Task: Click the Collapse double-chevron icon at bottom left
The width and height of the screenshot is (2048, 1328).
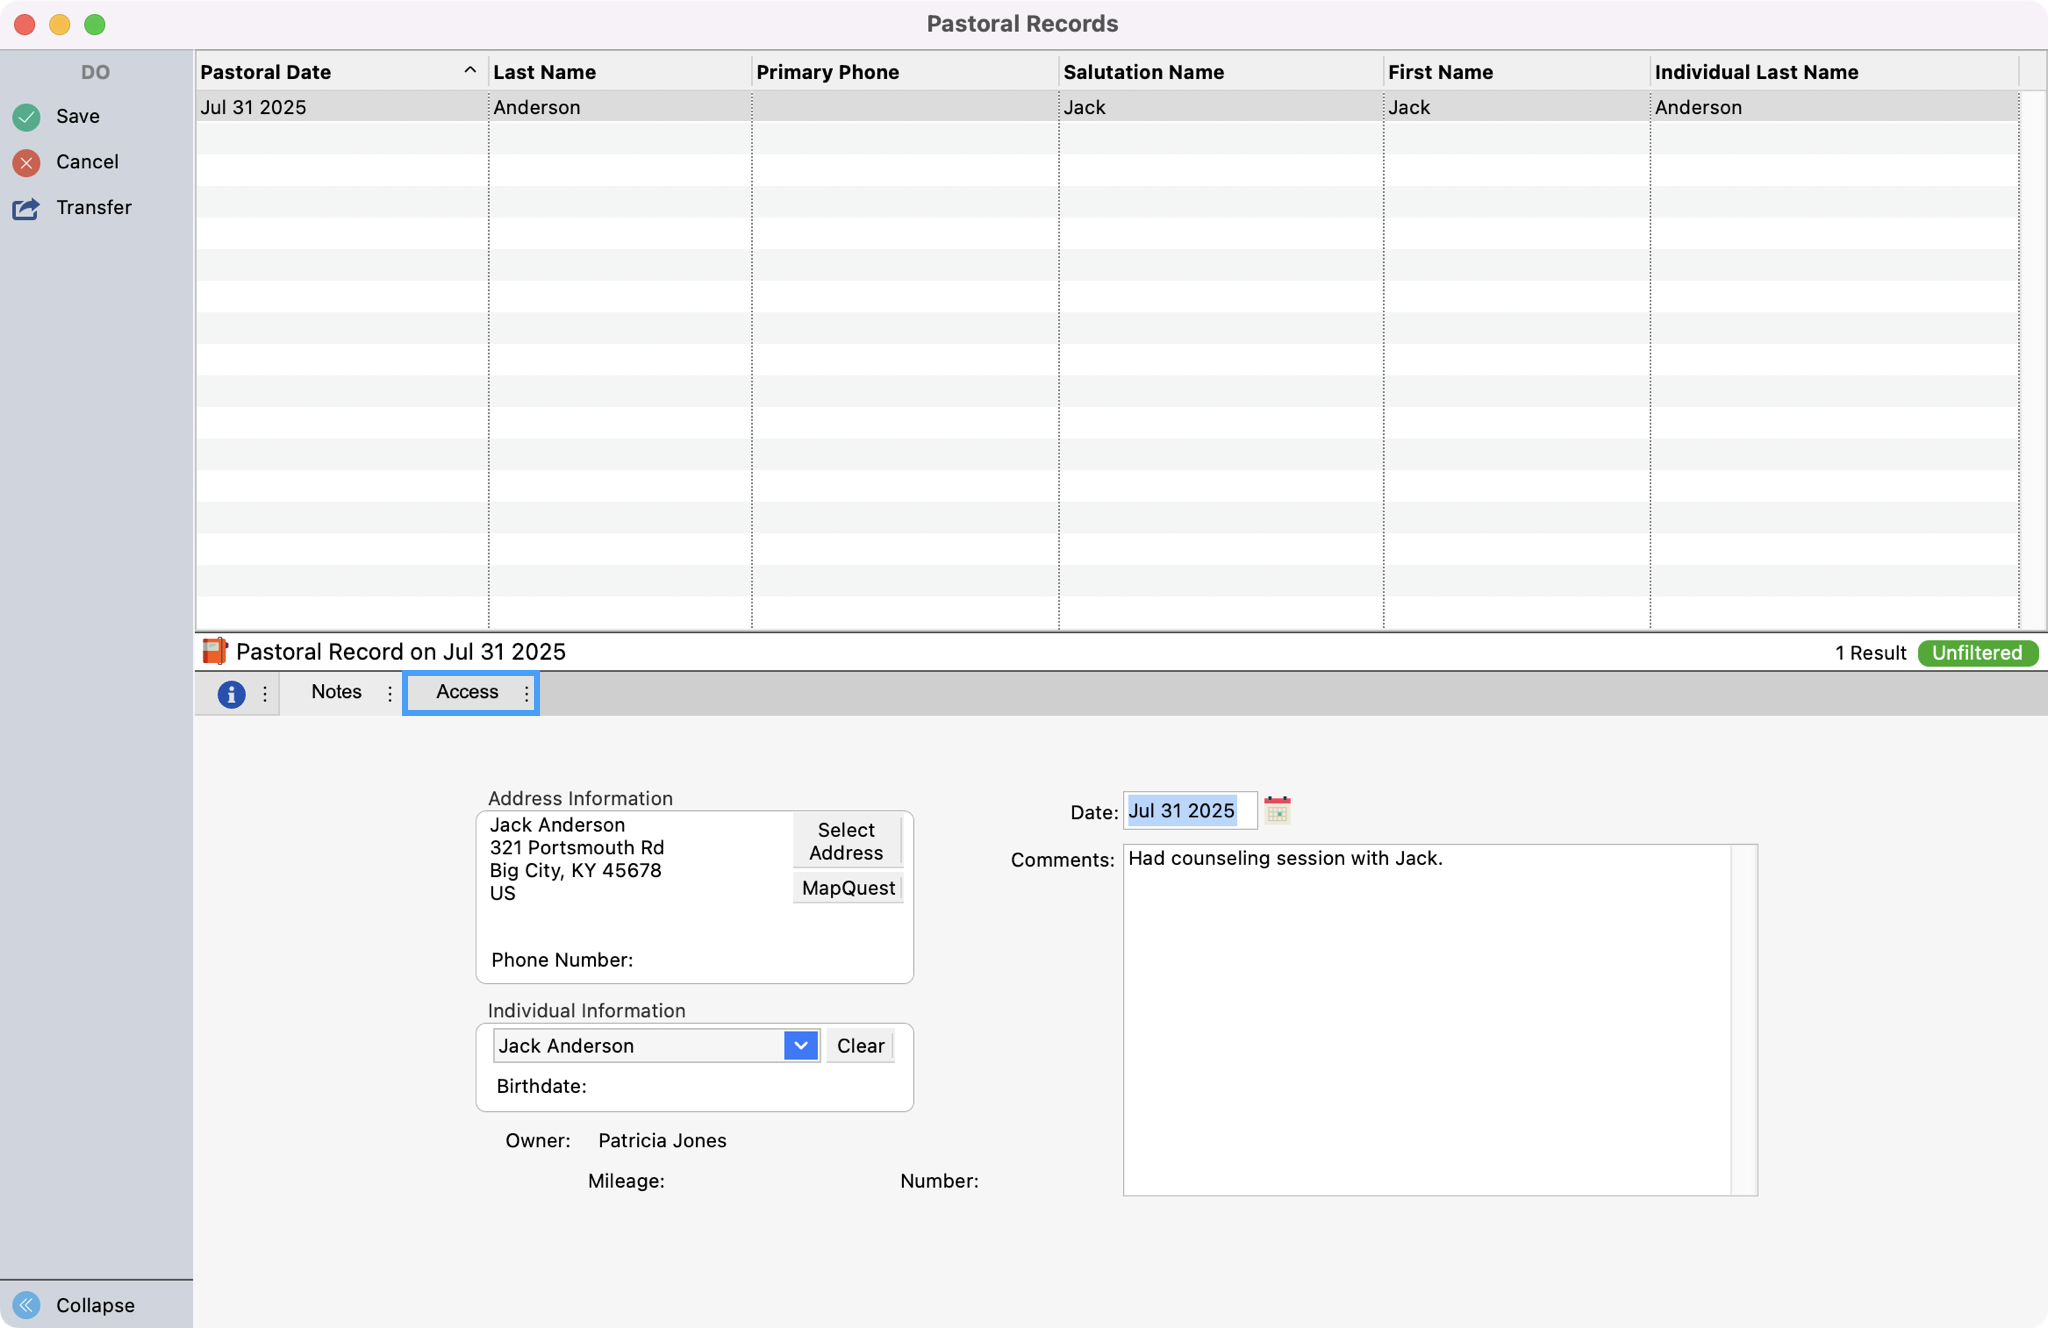Action: click(x=26, y=1305)
